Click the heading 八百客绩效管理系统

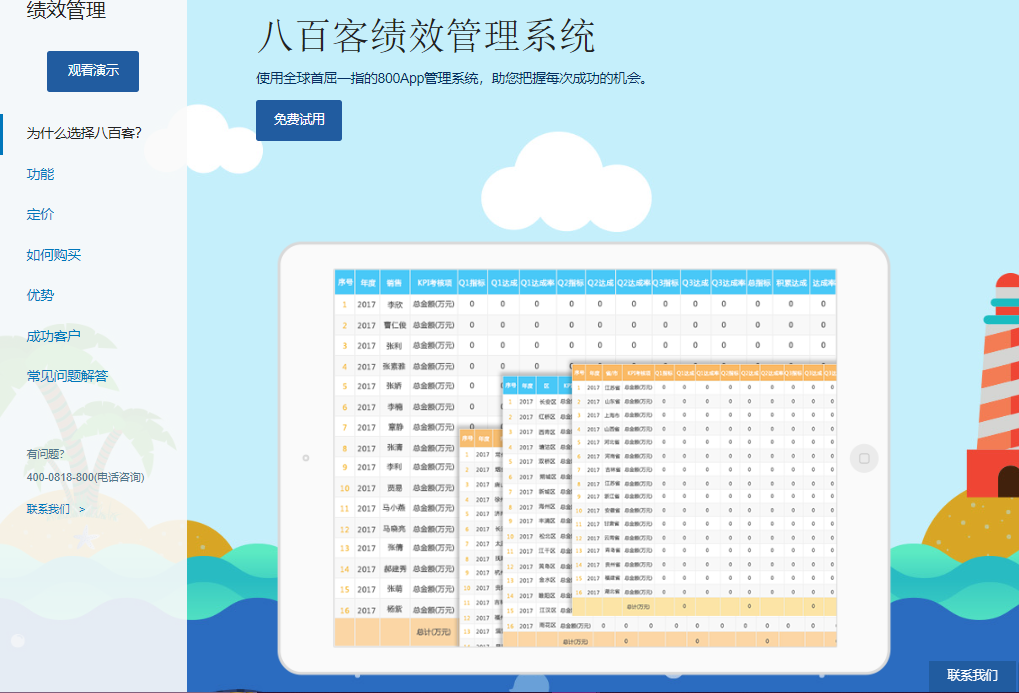(426, 36)
